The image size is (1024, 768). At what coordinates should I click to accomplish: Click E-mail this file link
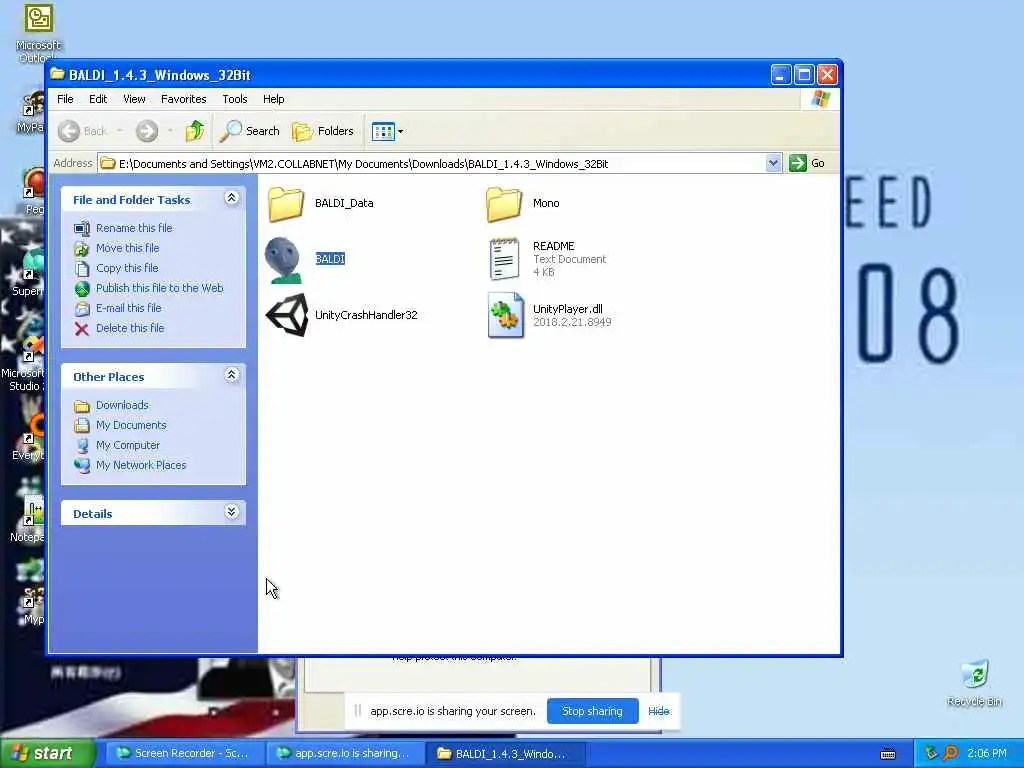[129, 308]
